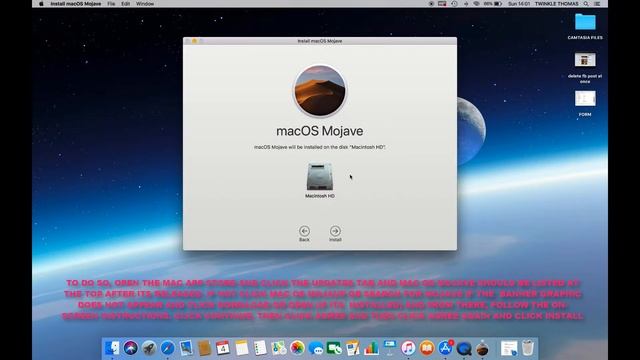Image resolution: width=640 pixels, height=360 pixels.
Task: Open Preview icon in the Dock
Action: pyautogui.click(x=186, y=348)
